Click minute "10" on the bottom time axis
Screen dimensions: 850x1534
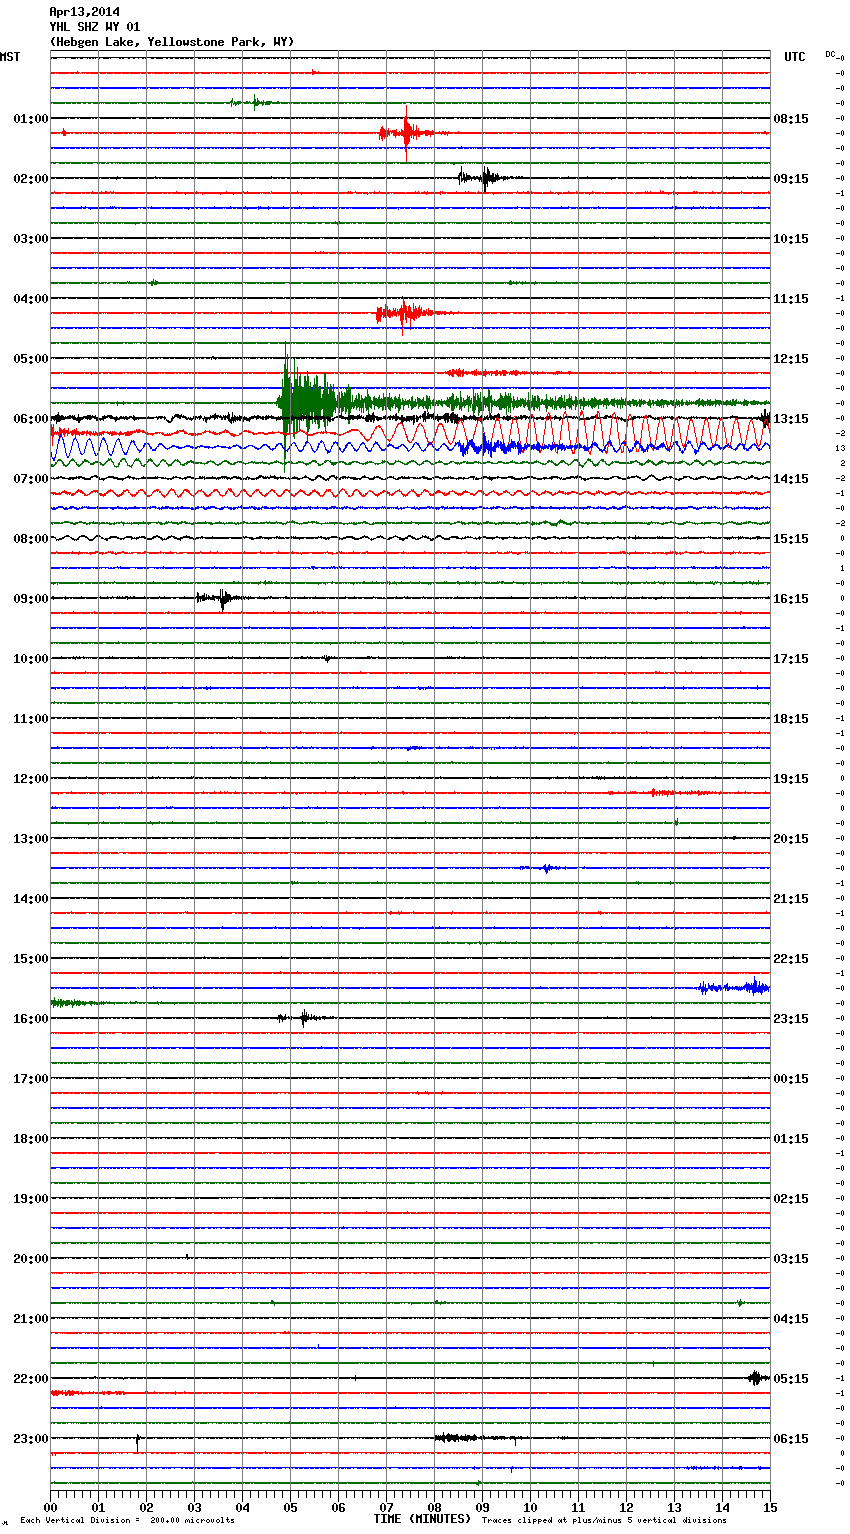[530, 1507]
